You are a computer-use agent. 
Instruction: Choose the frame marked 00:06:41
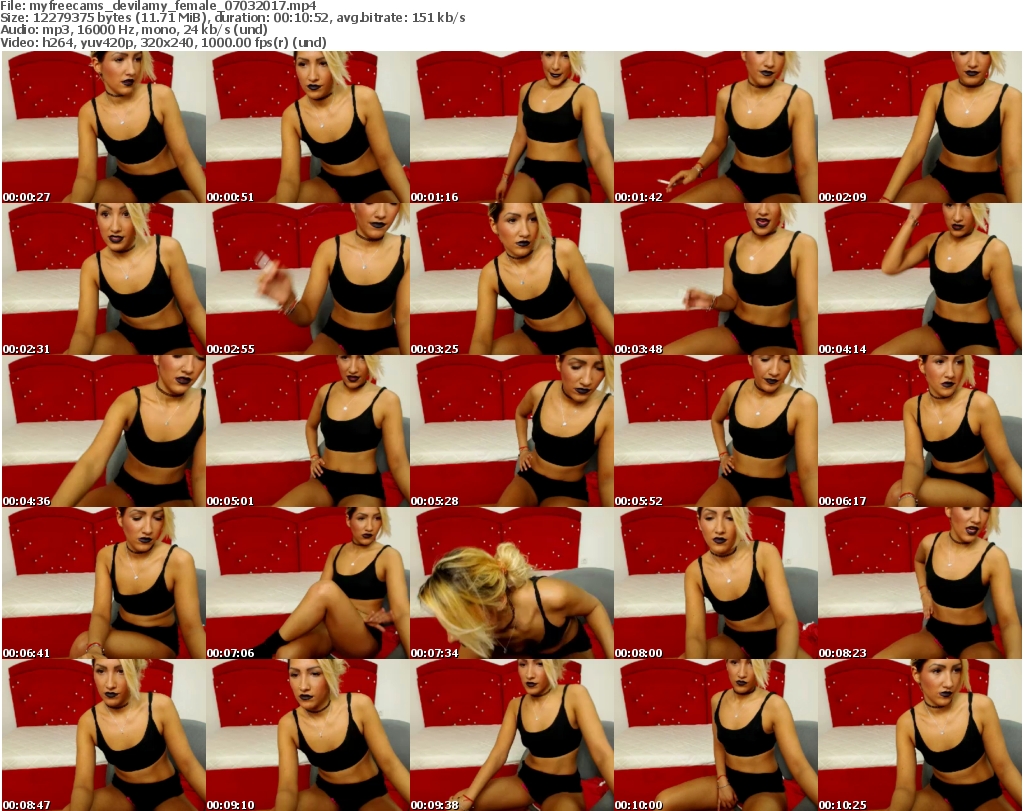[x=104, y=583]
